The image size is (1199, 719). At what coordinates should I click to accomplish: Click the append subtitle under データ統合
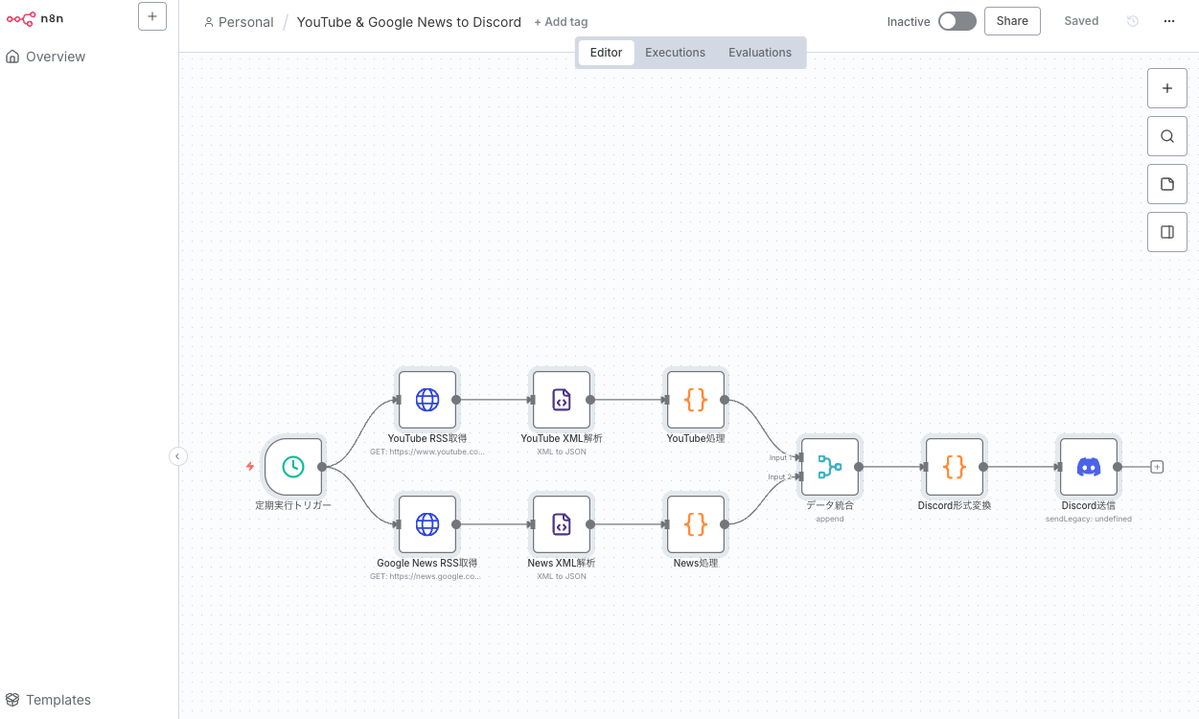(x=830, y=519)
